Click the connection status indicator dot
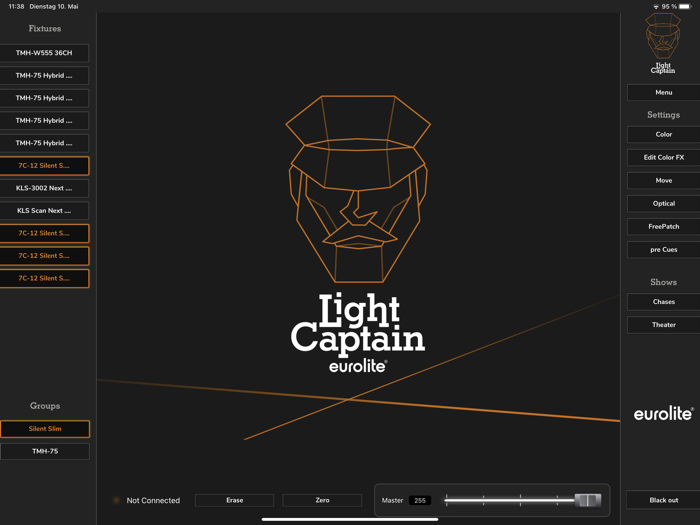This screenshot has width=700, height=525. [x=117, y=500]
